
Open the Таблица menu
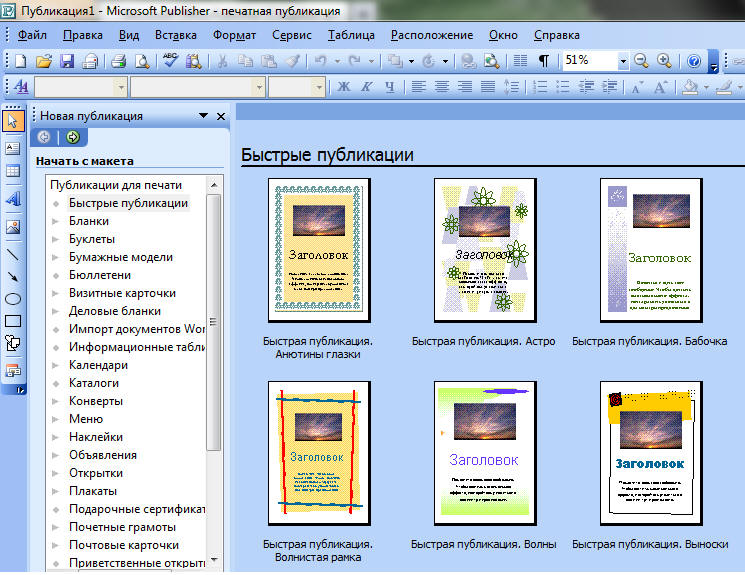351,35
